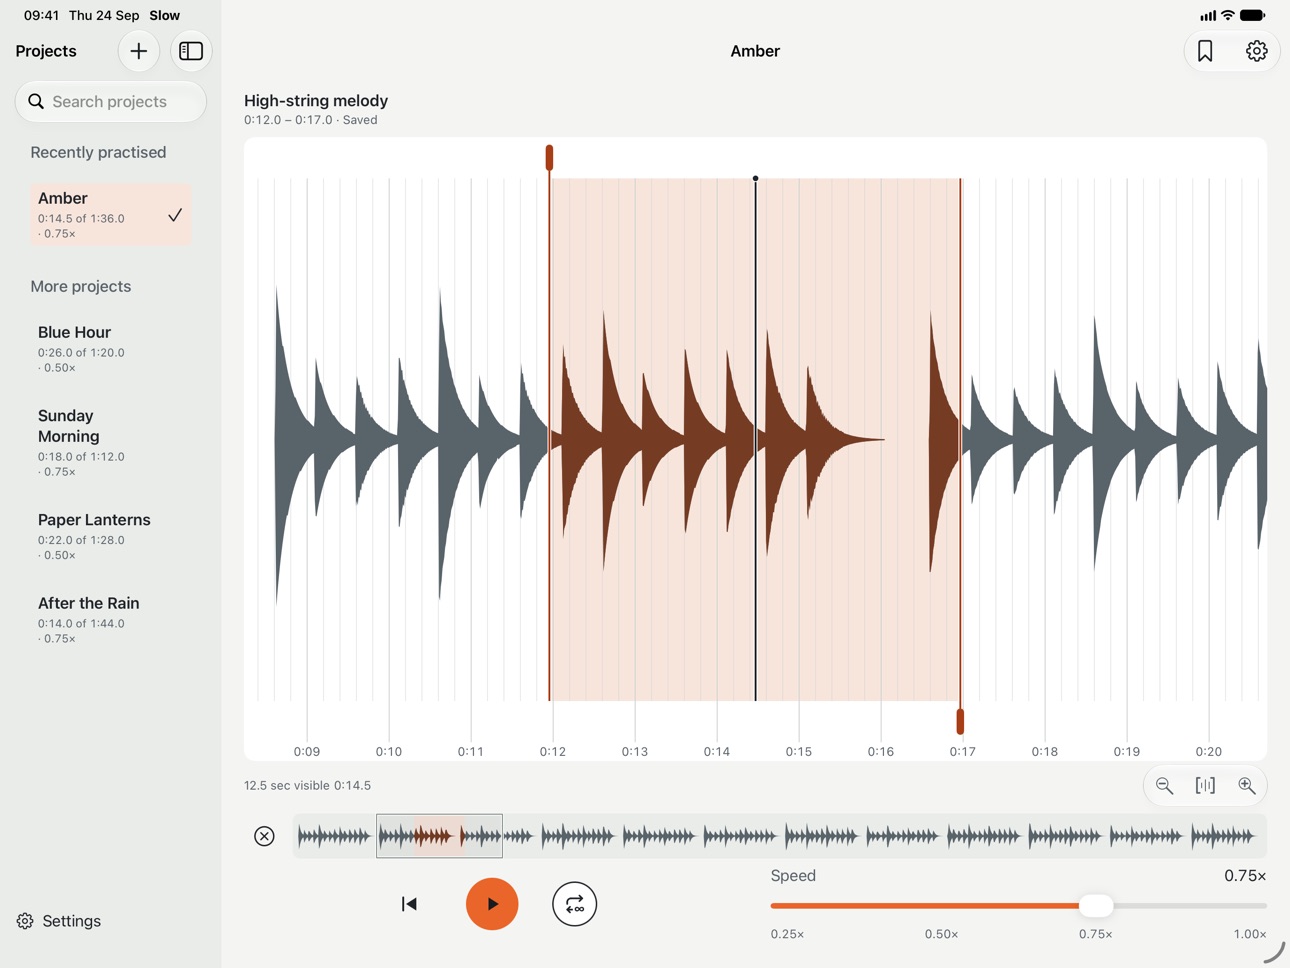Zoom out the waveform view
1290x968 pixels.
1164,786
